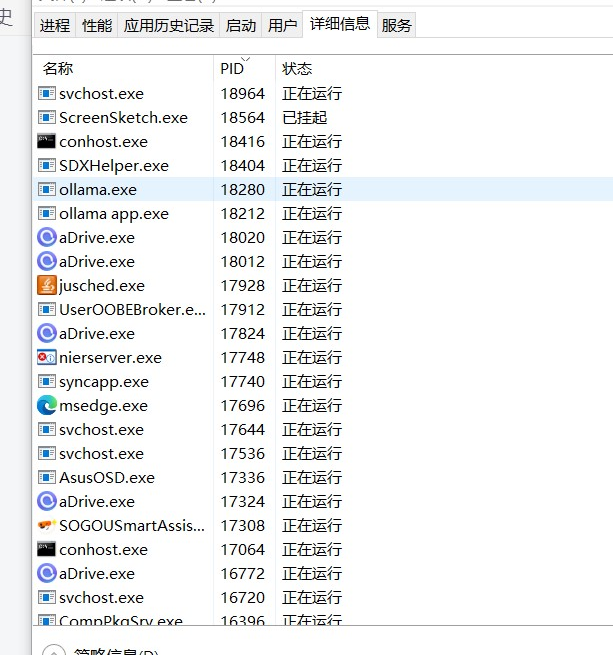Select the nierserver.exe process name
This screenshot has height=655, width=613.
click(110, 358)
